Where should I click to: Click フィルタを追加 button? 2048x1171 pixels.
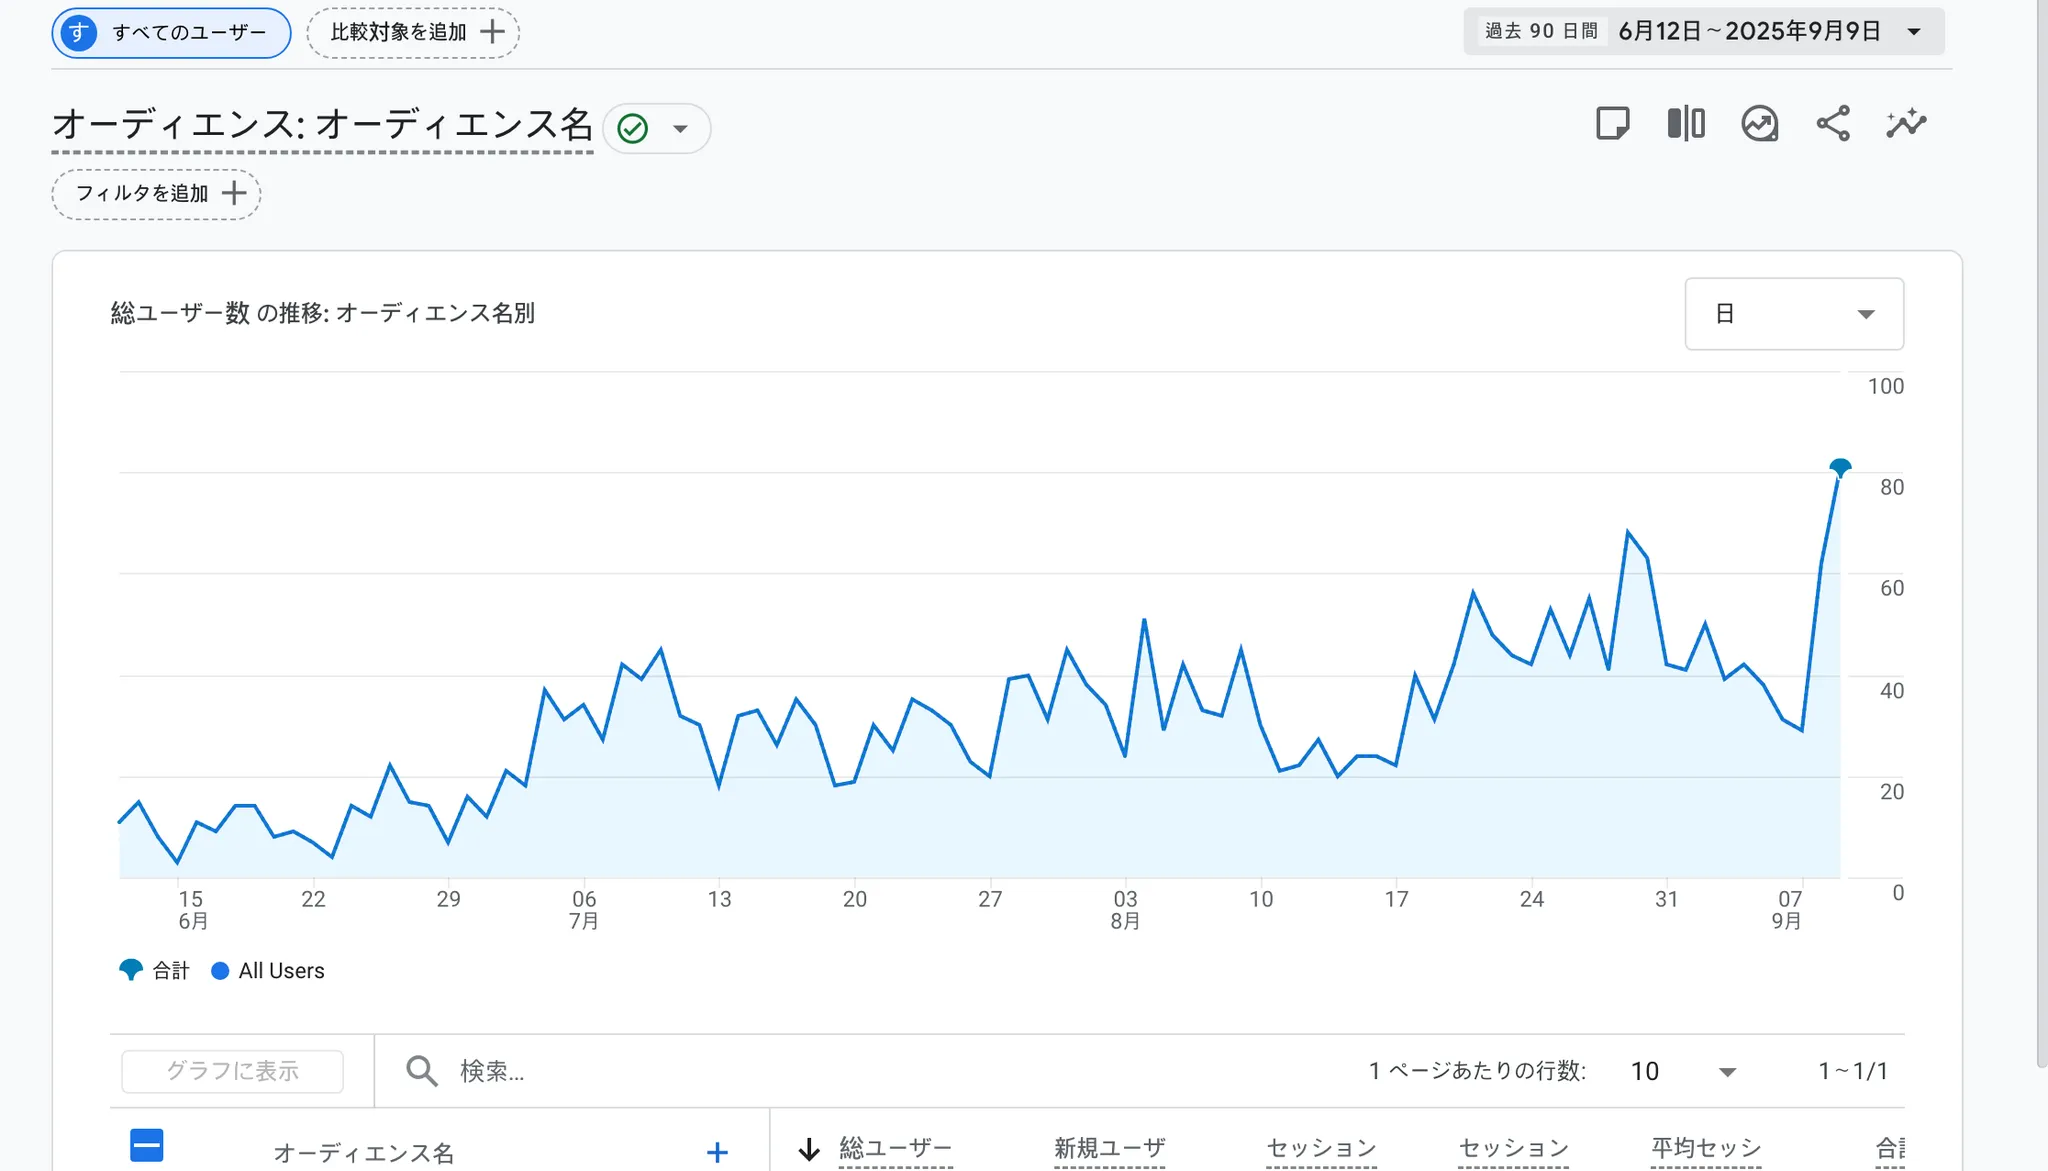[157, 194]
